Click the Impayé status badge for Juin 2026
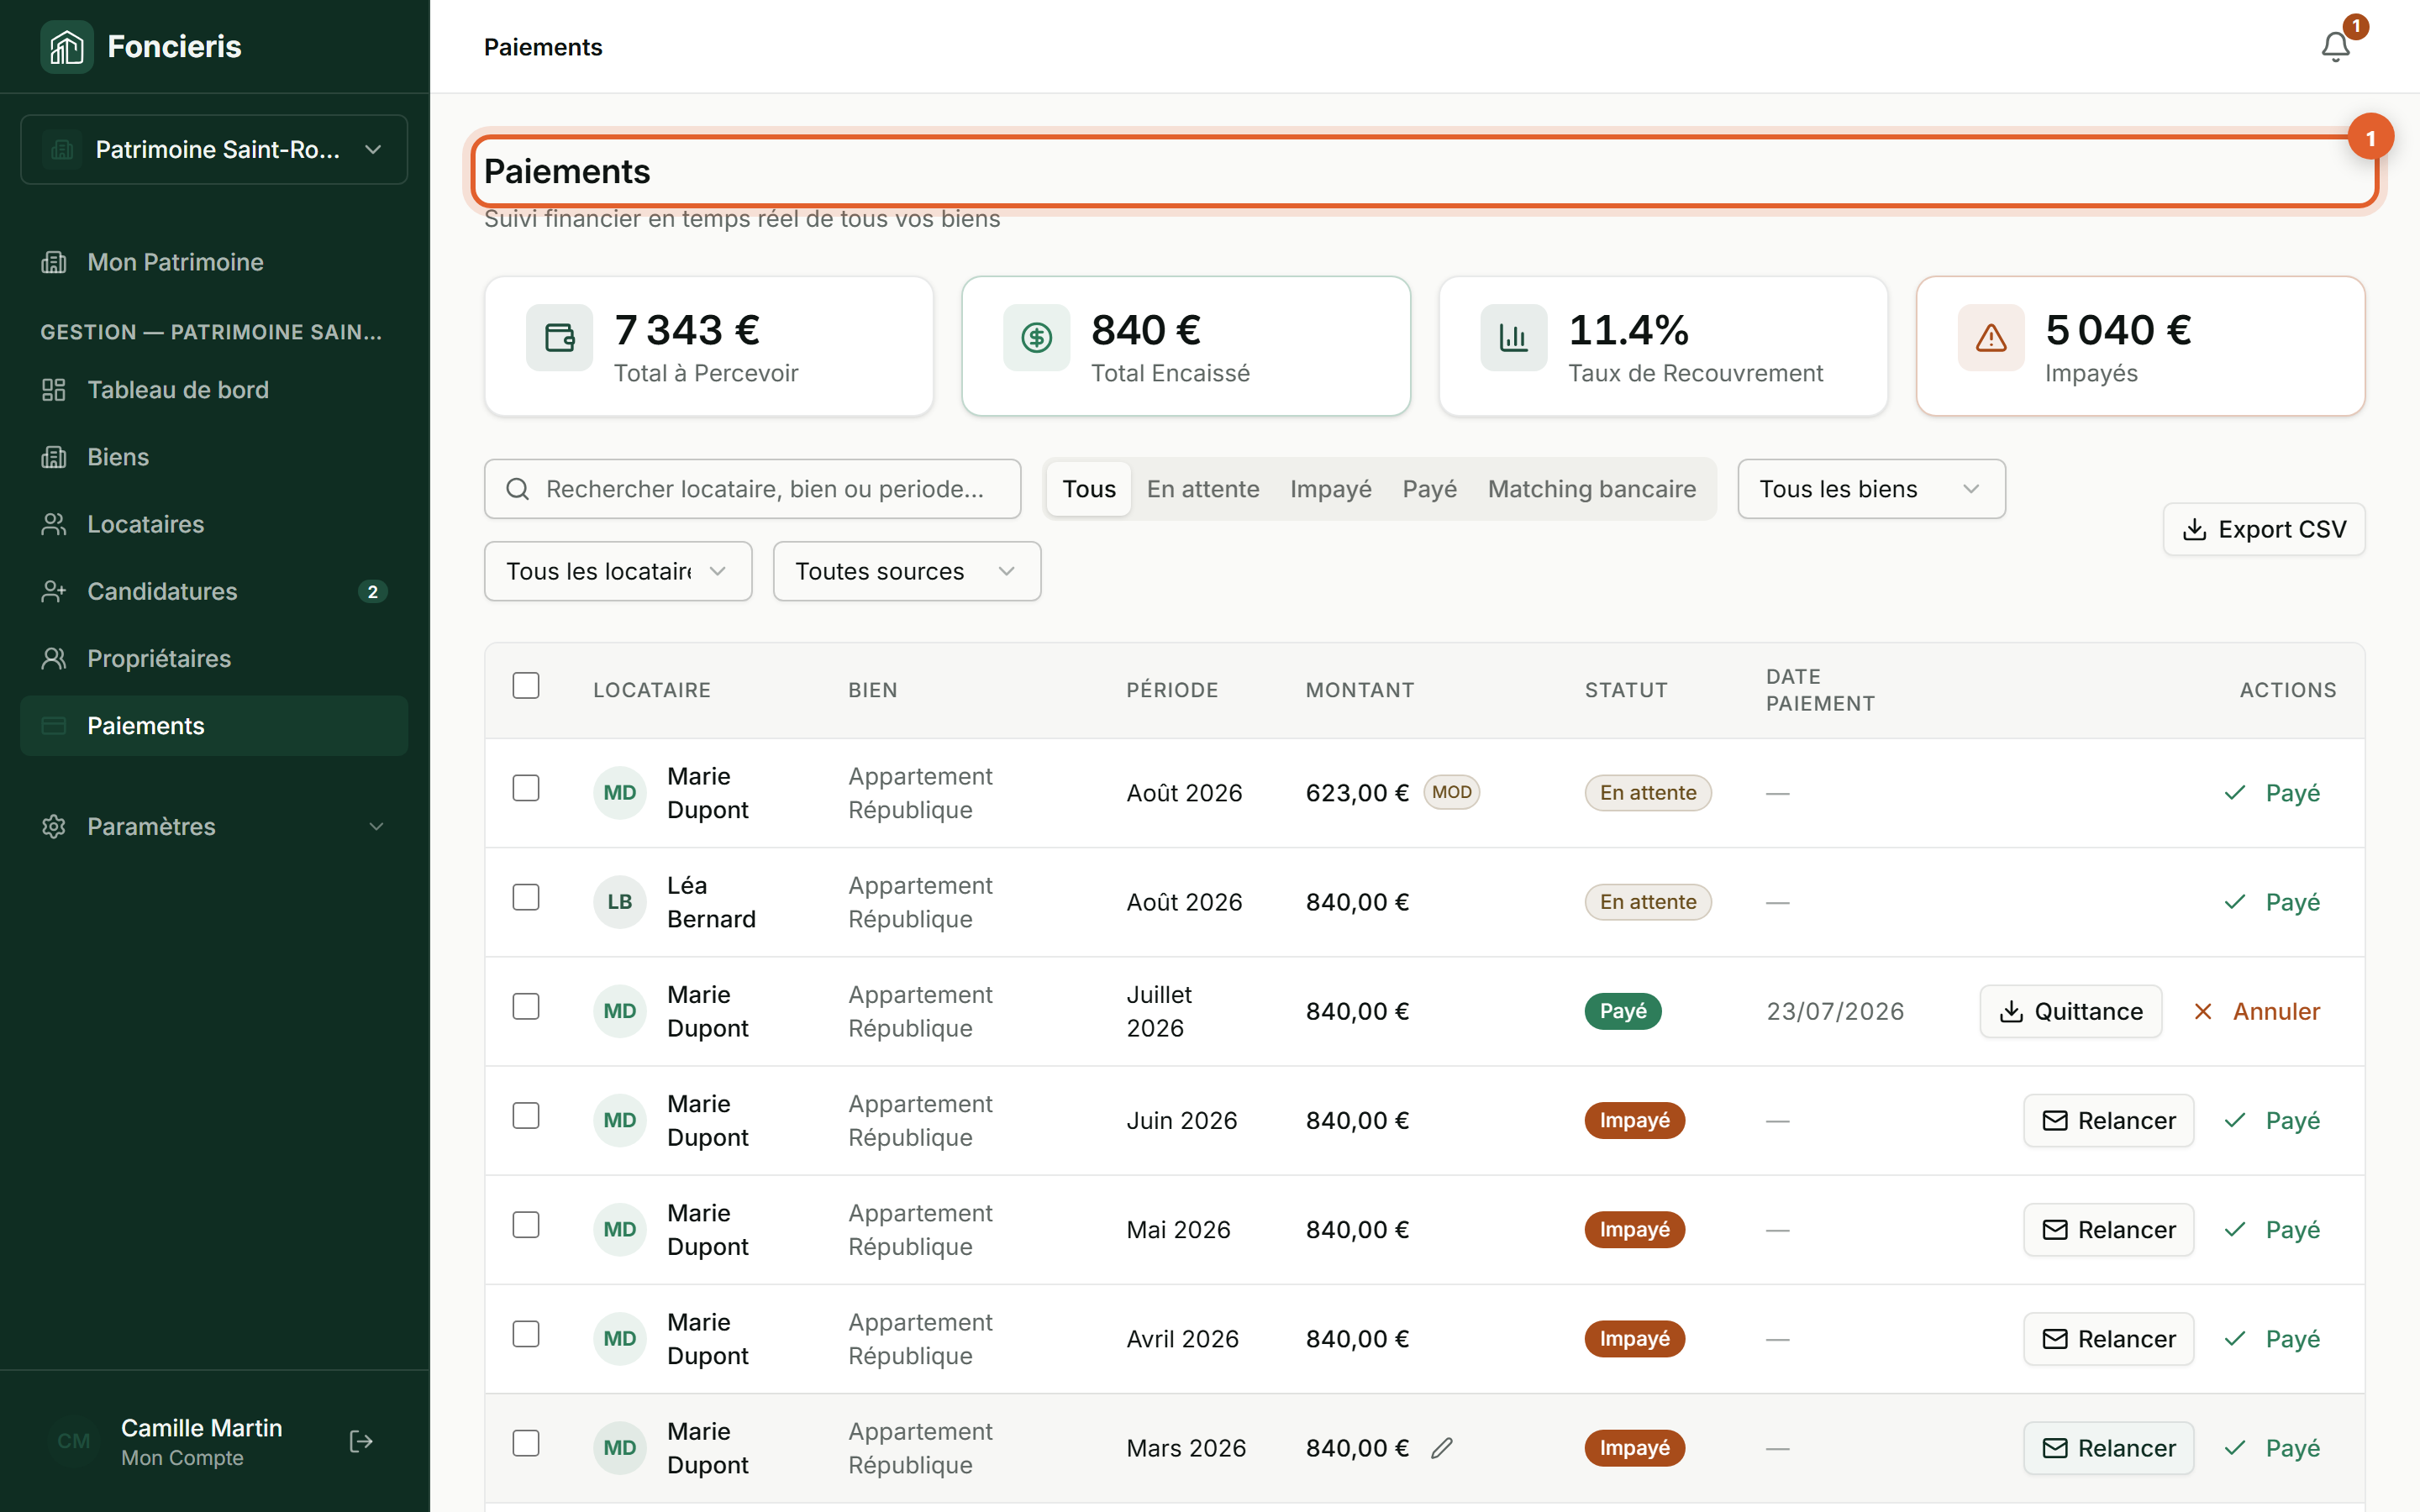The image size is (2420, 1512). coord(1634,1120)
